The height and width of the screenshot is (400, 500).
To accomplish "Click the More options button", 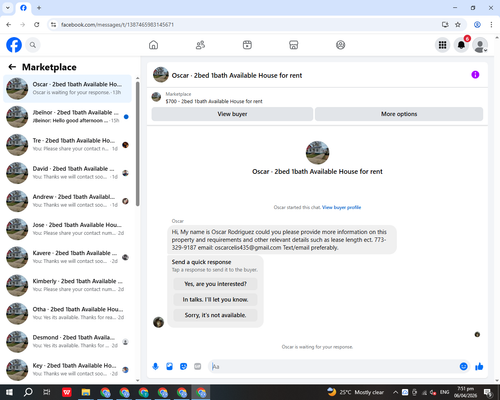I will point(399,114).
